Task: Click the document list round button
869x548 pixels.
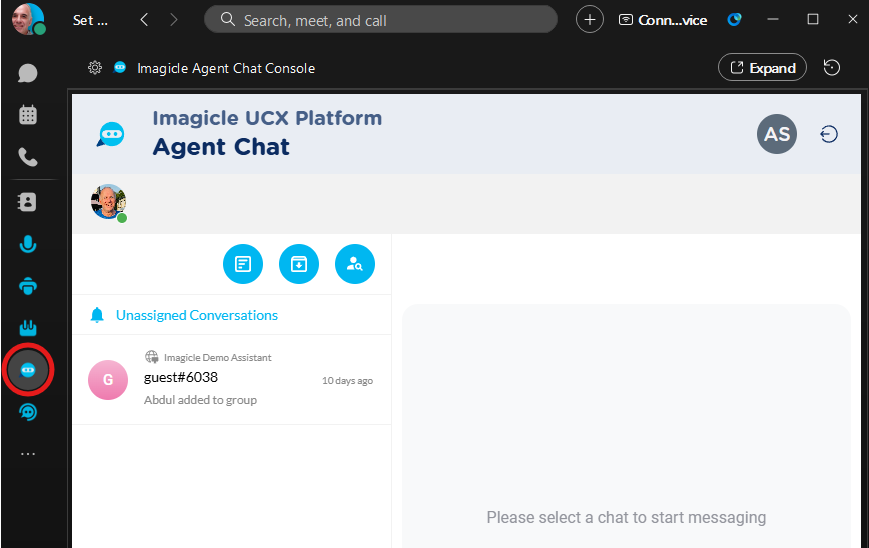Action: [x=243, y=264]
